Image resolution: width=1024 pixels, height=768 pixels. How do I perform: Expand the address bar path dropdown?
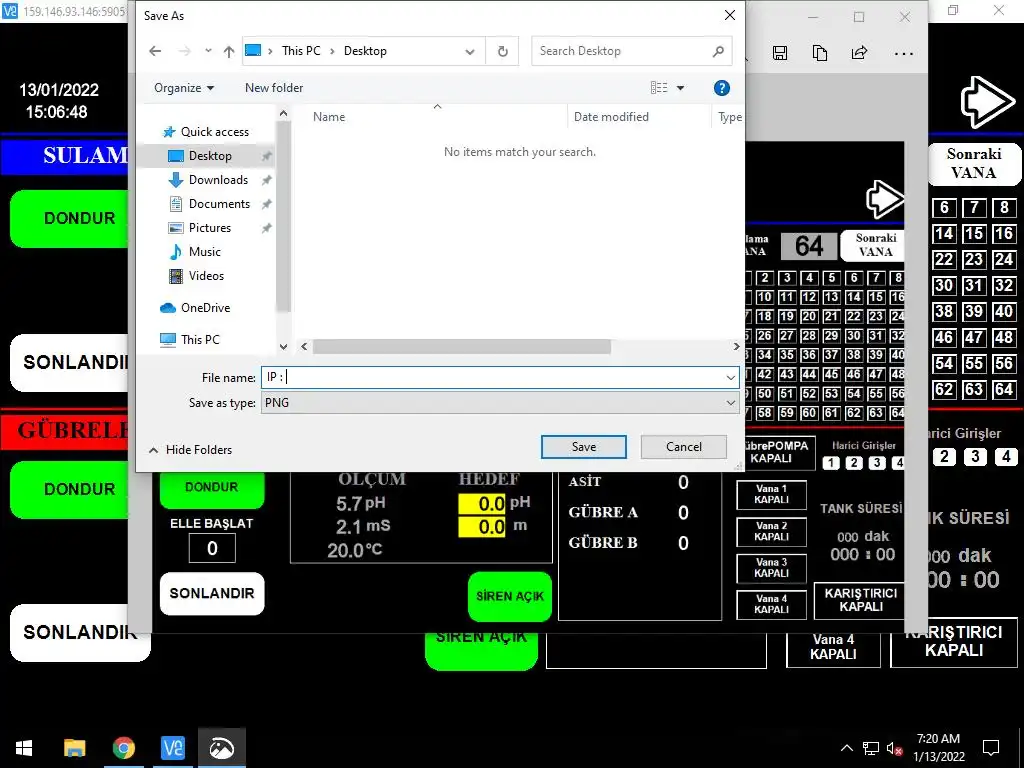[x=470, y=52]
